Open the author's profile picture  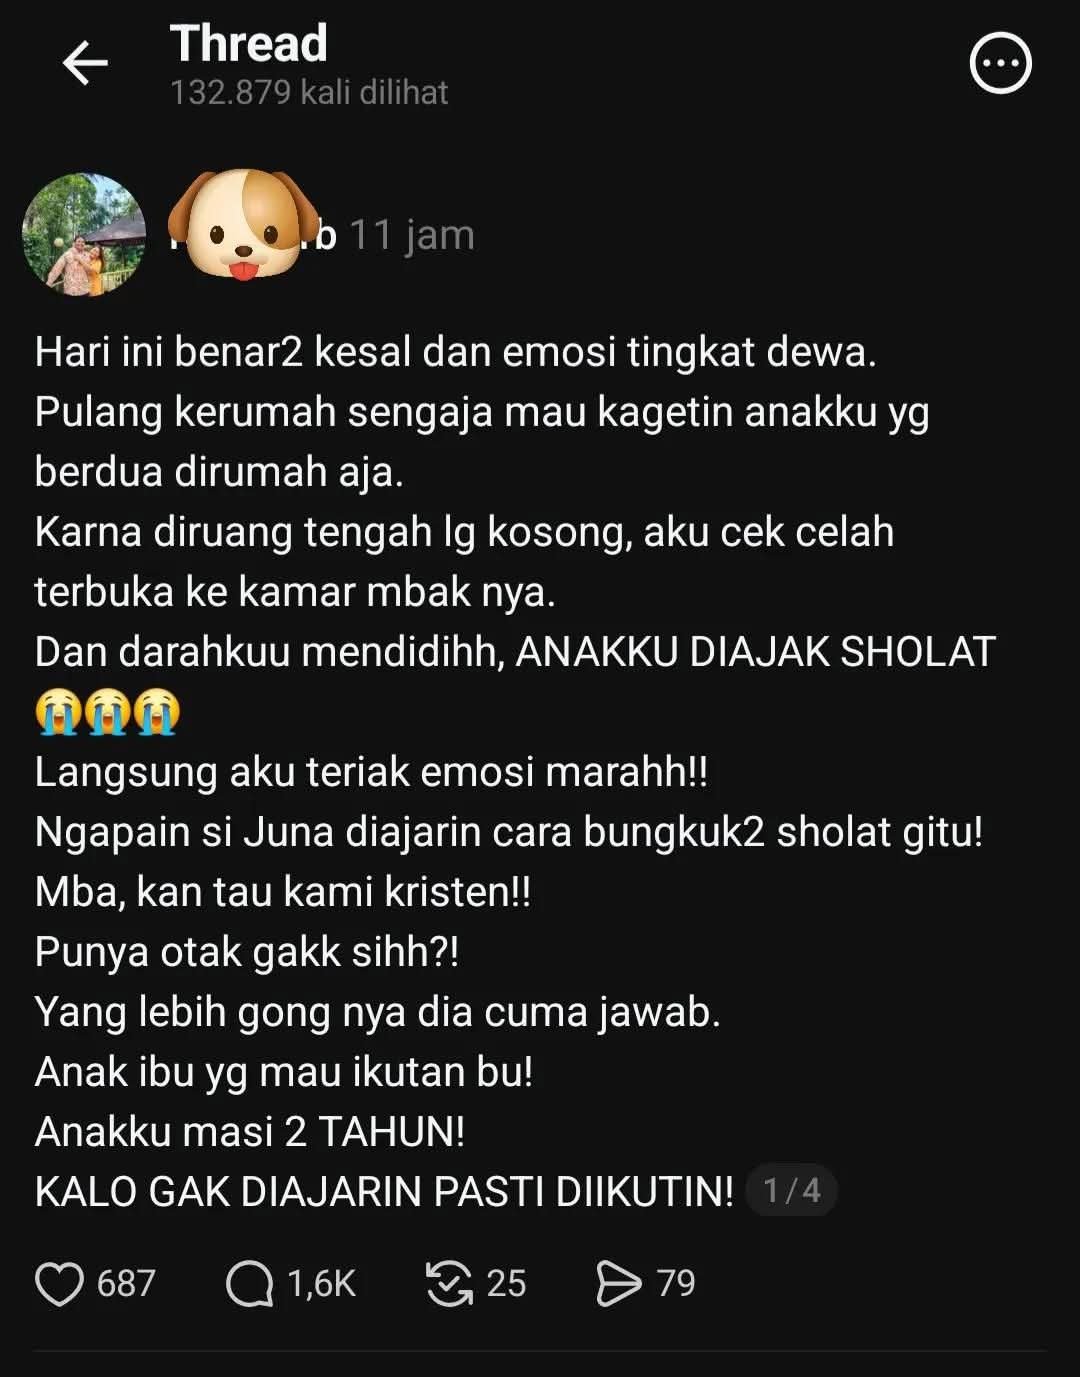(84, 235)
